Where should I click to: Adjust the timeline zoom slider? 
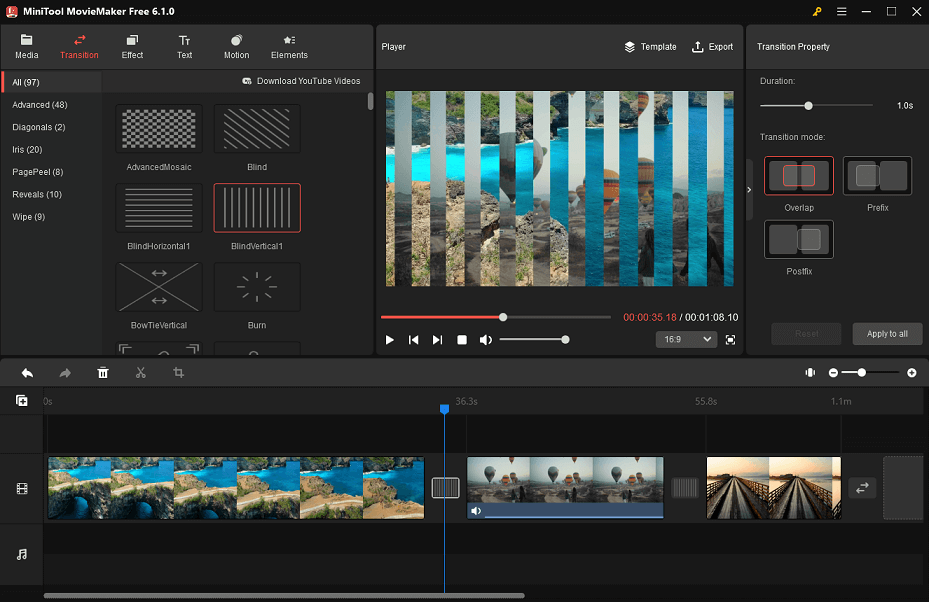[871, 373]
